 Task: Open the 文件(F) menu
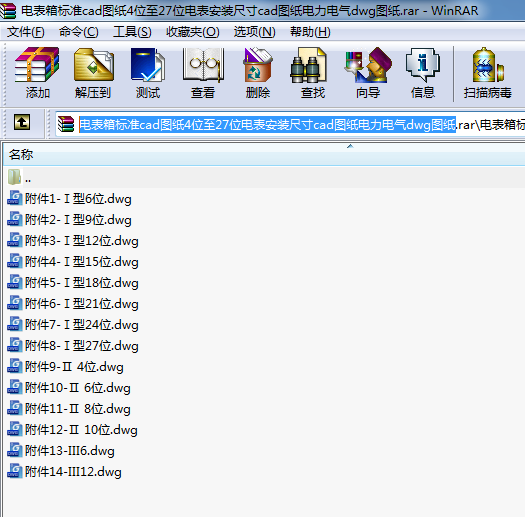25,32
